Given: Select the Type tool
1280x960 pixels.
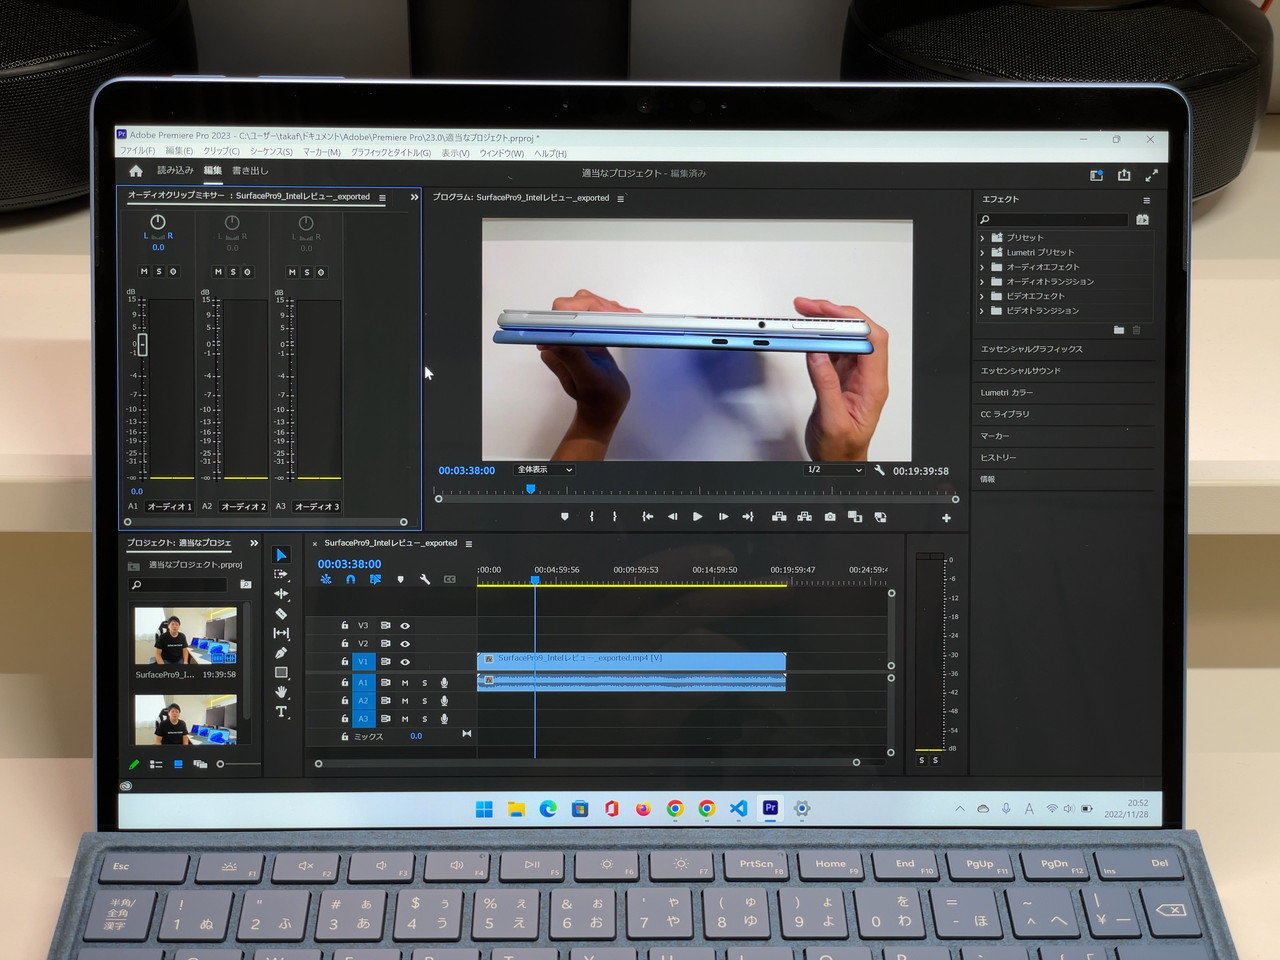Looking at the screenshot, I should tap(281, 712).
